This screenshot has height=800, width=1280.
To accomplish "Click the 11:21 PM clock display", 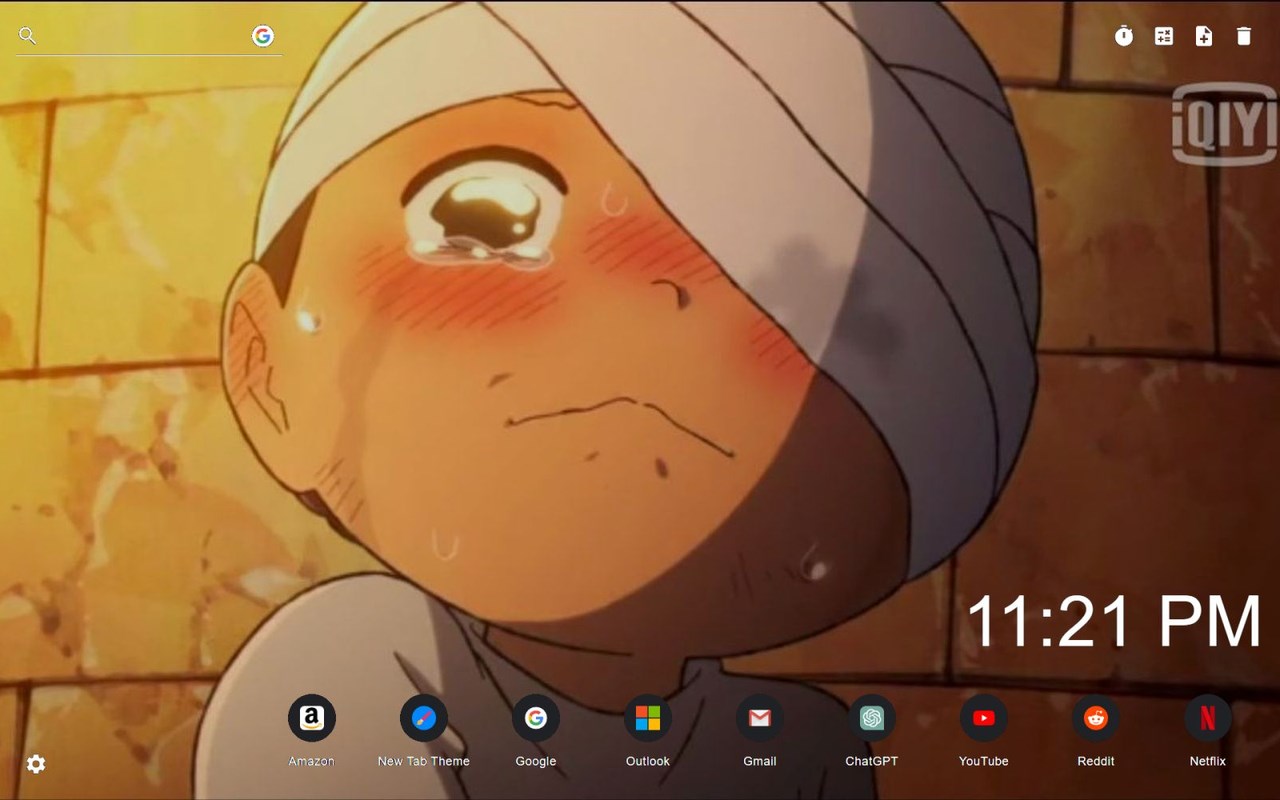I will (1114, 621).
